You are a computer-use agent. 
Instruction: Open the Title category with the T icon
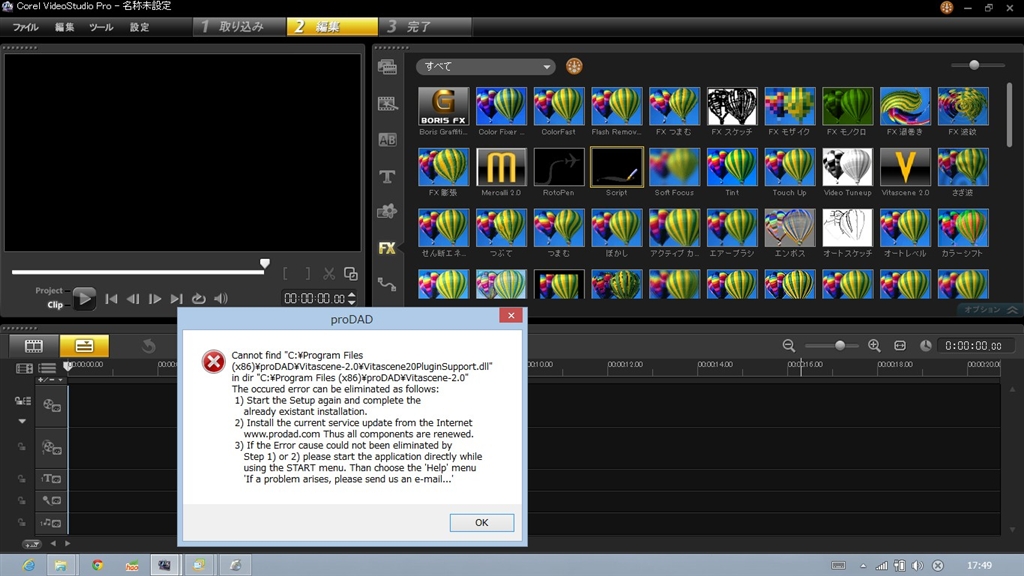point(387,176)
